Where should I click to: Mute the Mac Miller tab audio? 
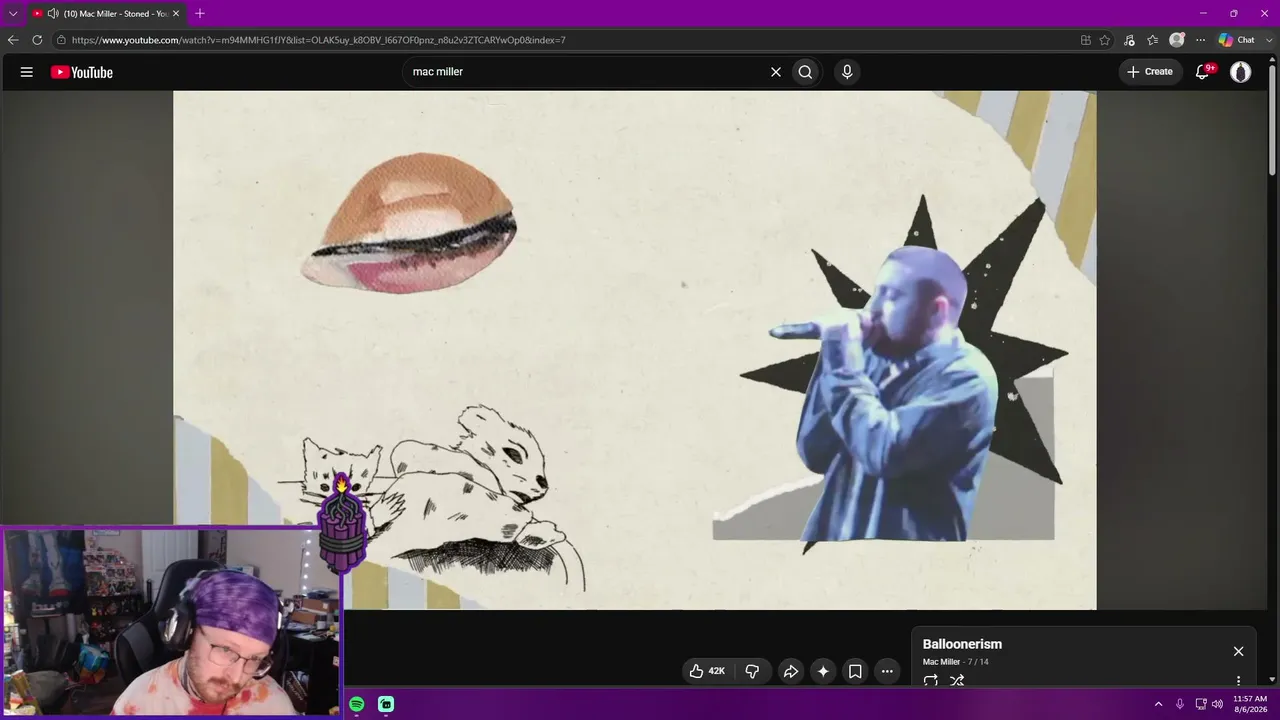(53, 14)
